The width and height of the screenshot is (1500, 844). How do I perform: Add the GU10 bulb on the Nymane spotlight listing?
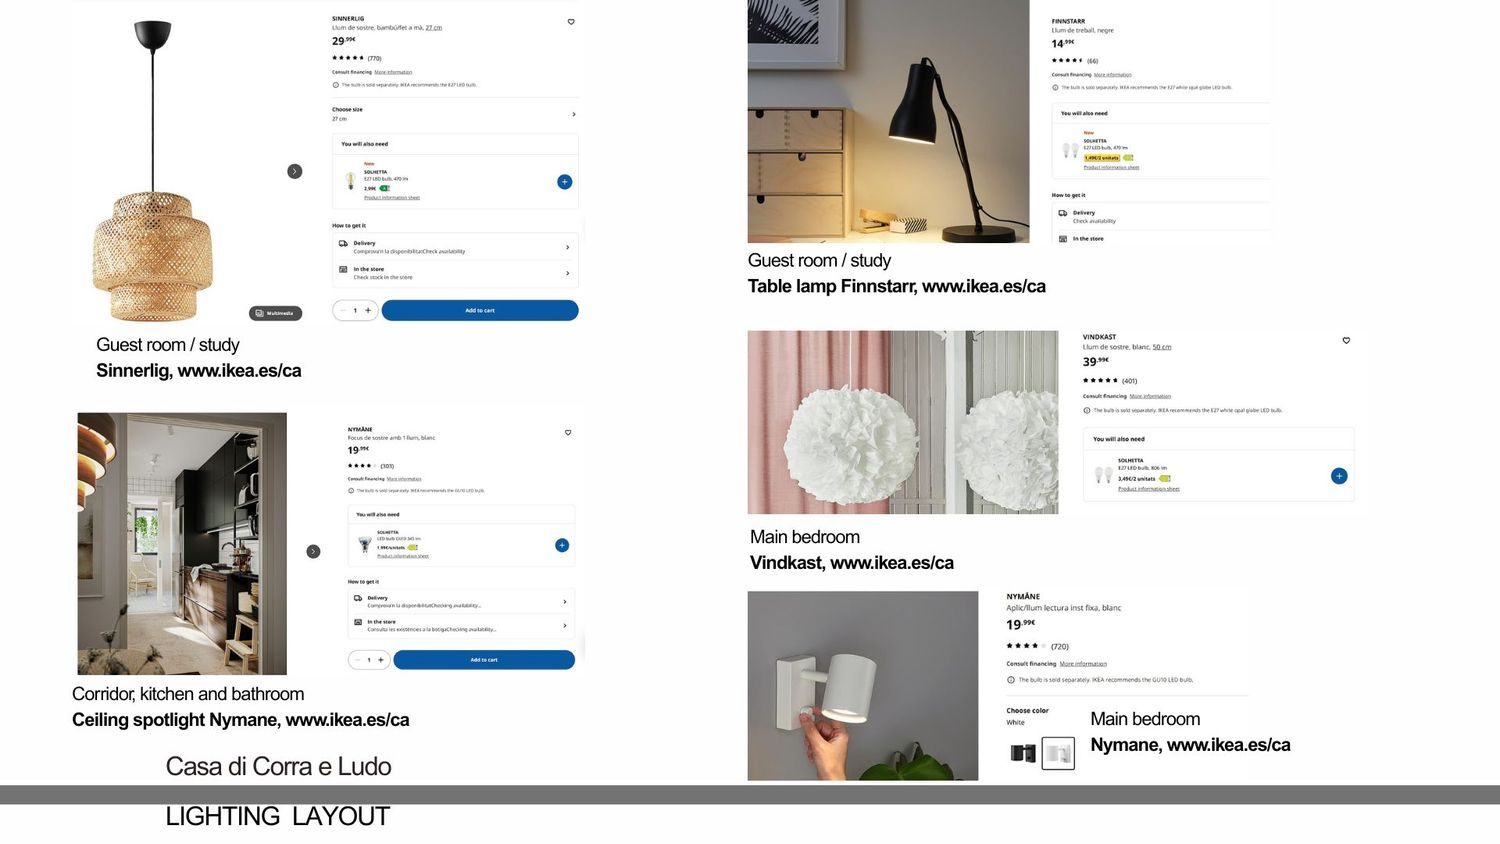click(562, 545)
